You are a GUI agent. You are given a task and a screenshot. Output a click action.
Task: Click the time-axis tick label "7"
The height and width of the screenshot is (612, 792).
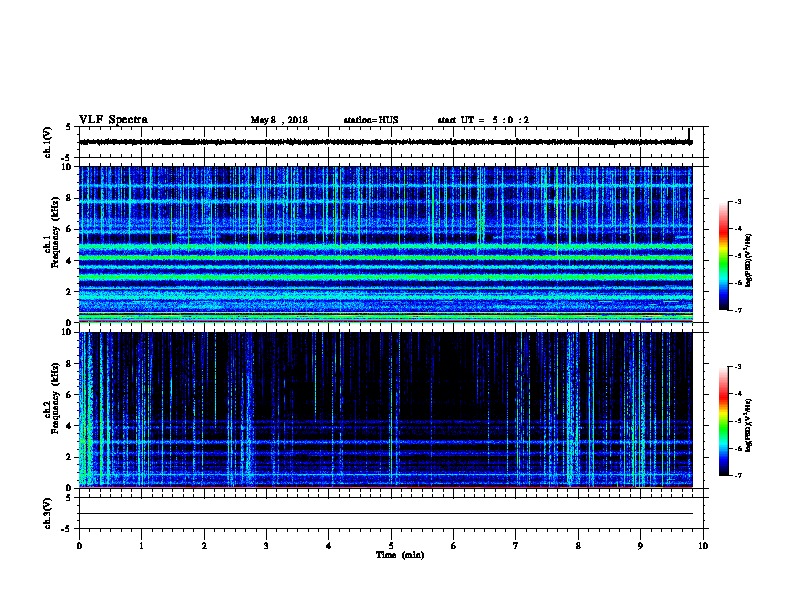[516, 545]
